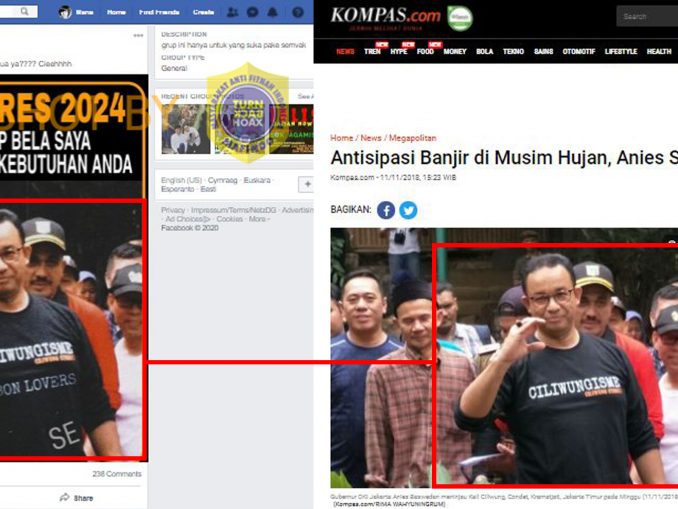This screenshot has height=509, width=678.
Task: Click the Kompas Search input field
Action: [x=647, y=16]
